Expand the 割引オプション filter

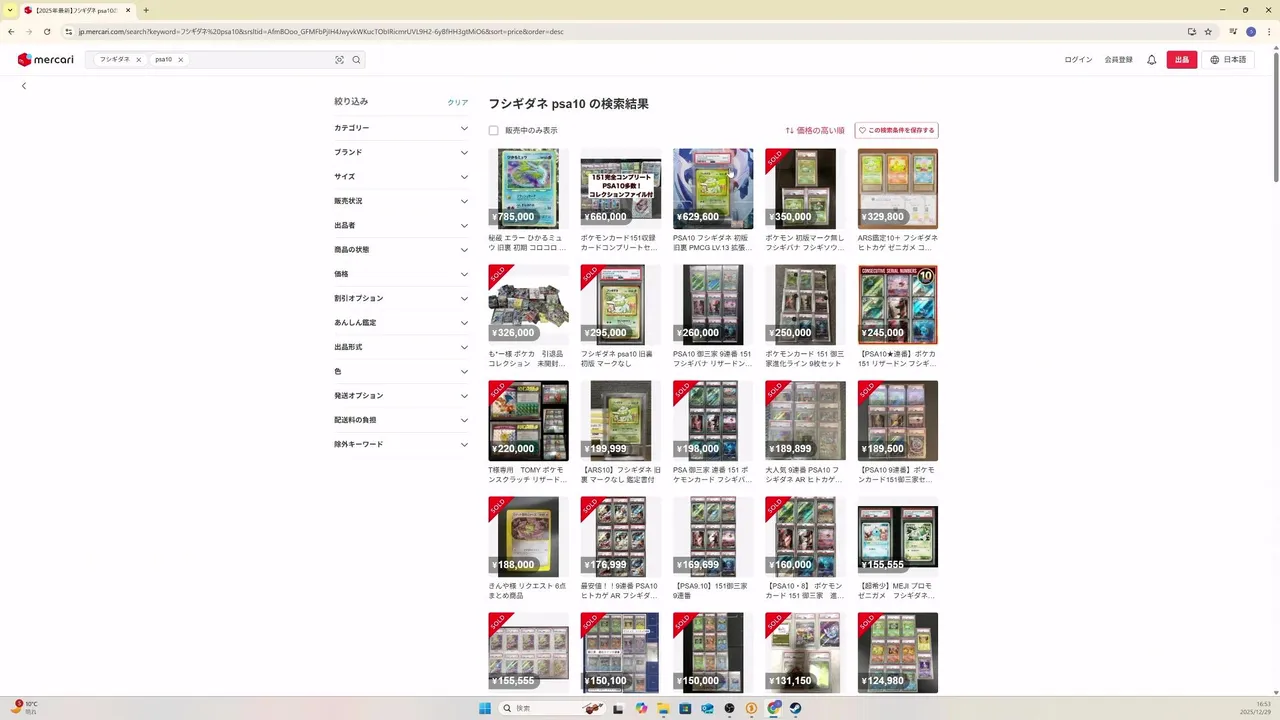tap(401, 298)
